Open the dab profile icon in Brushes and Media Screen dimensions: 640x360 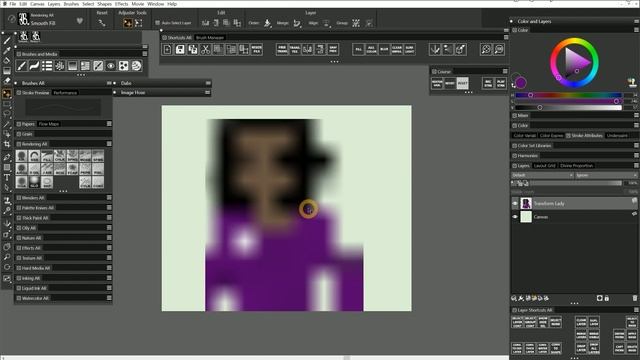point(60,66)
